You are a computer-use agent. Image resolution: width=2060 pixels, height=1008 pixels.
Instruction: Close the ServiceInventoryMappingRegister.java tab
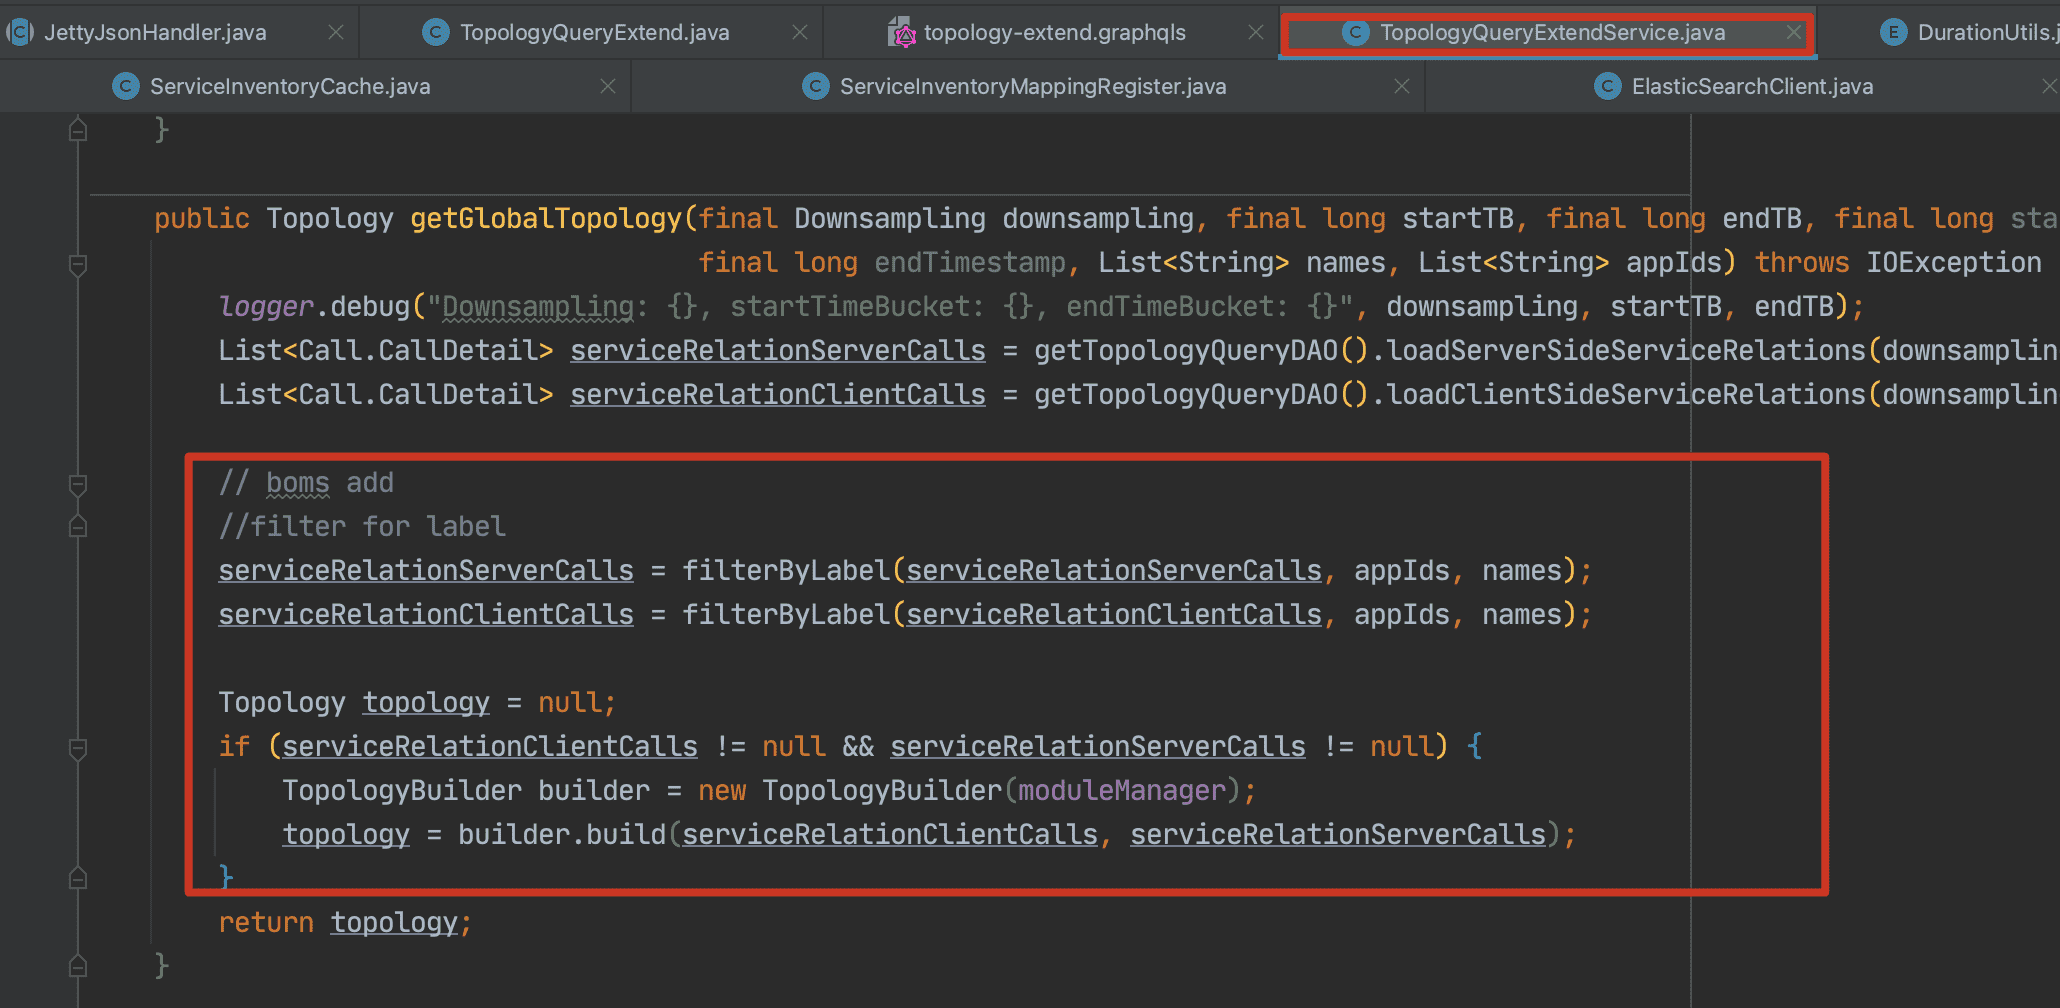(1402, 87)
